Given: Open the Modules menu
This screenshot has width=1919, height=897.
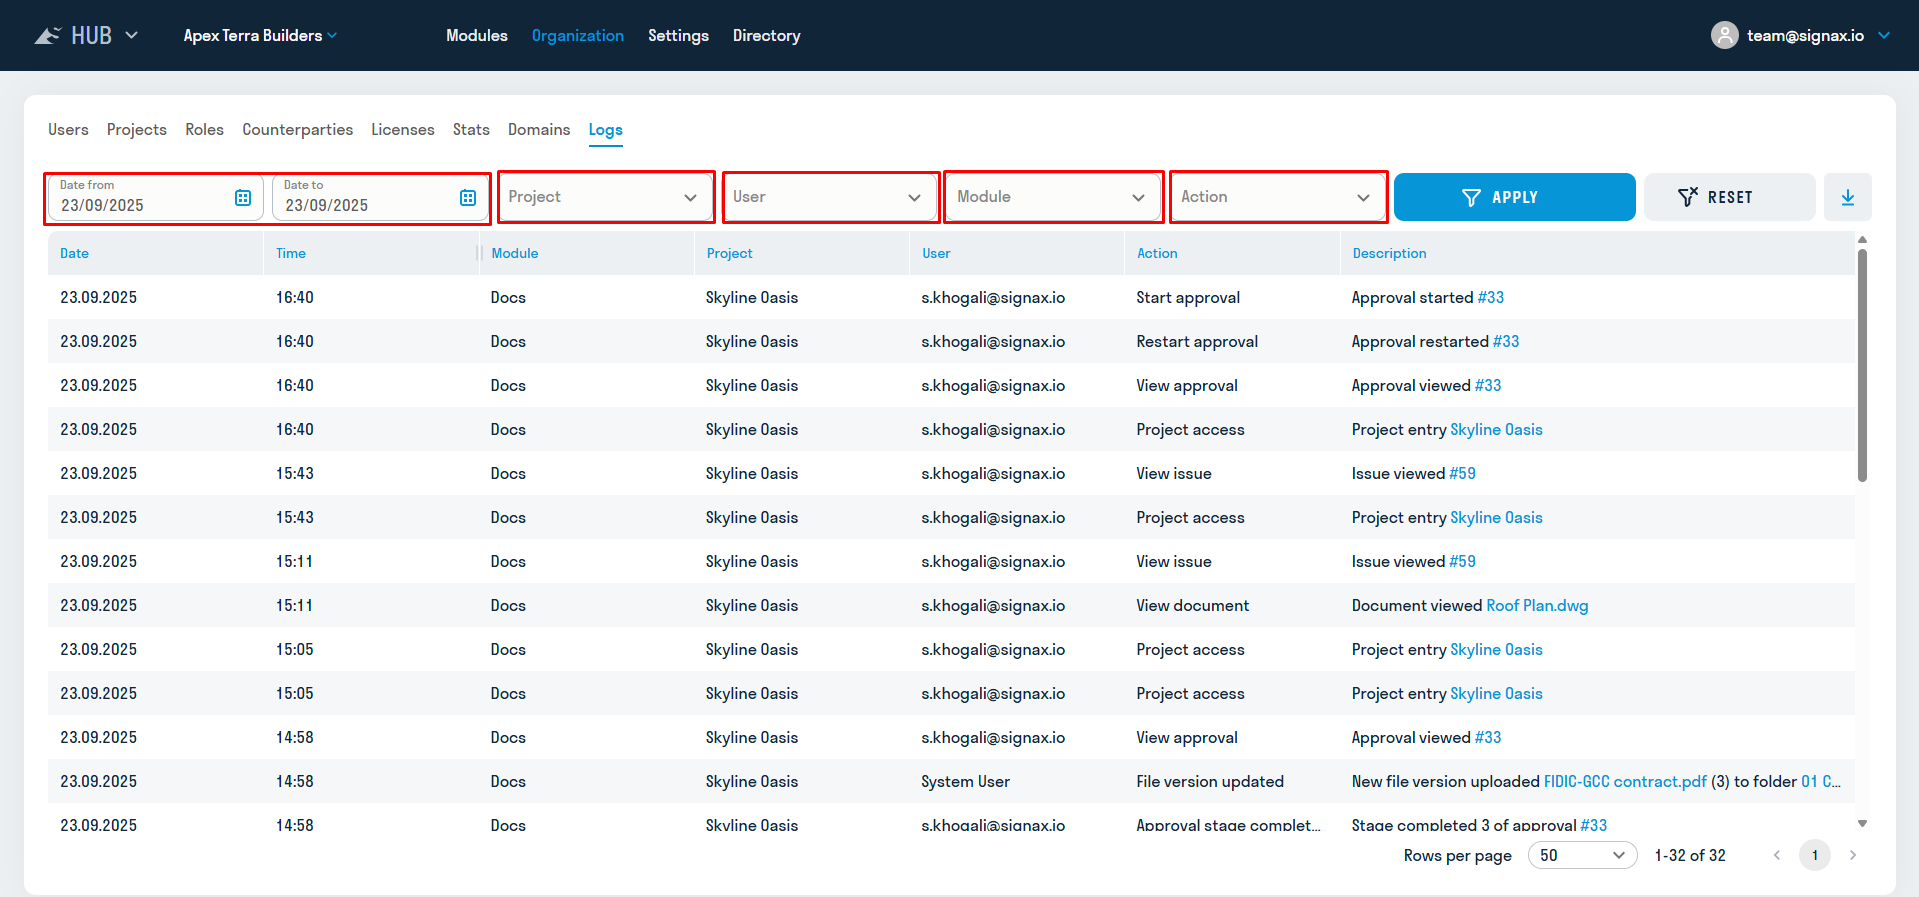Looking at the screenshot, I should (x=477, y=35).
